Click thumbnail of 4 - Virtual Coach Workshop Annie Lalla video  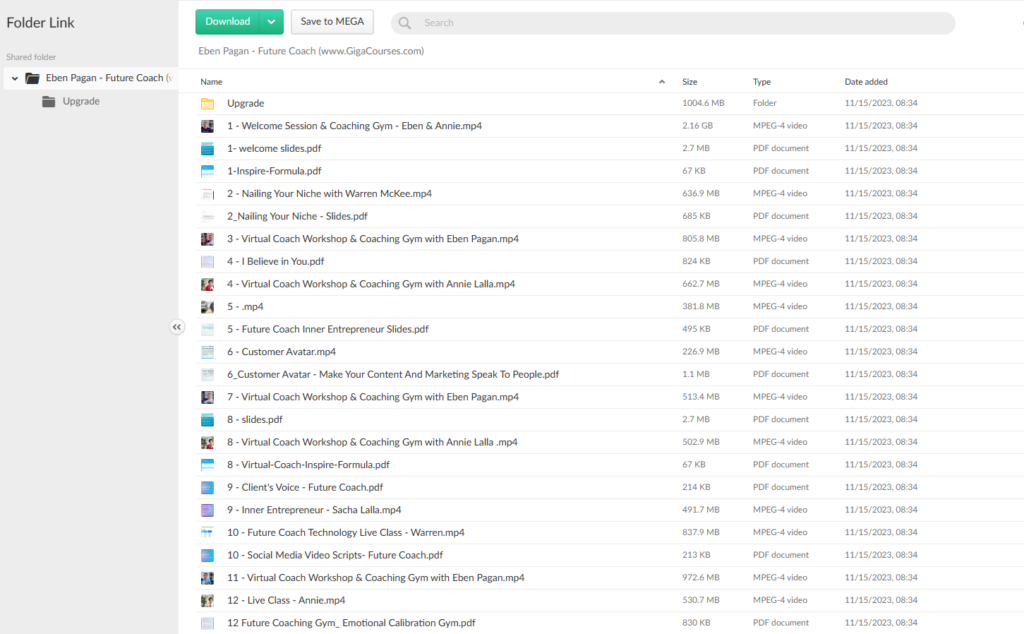click(x=207, y=284)
